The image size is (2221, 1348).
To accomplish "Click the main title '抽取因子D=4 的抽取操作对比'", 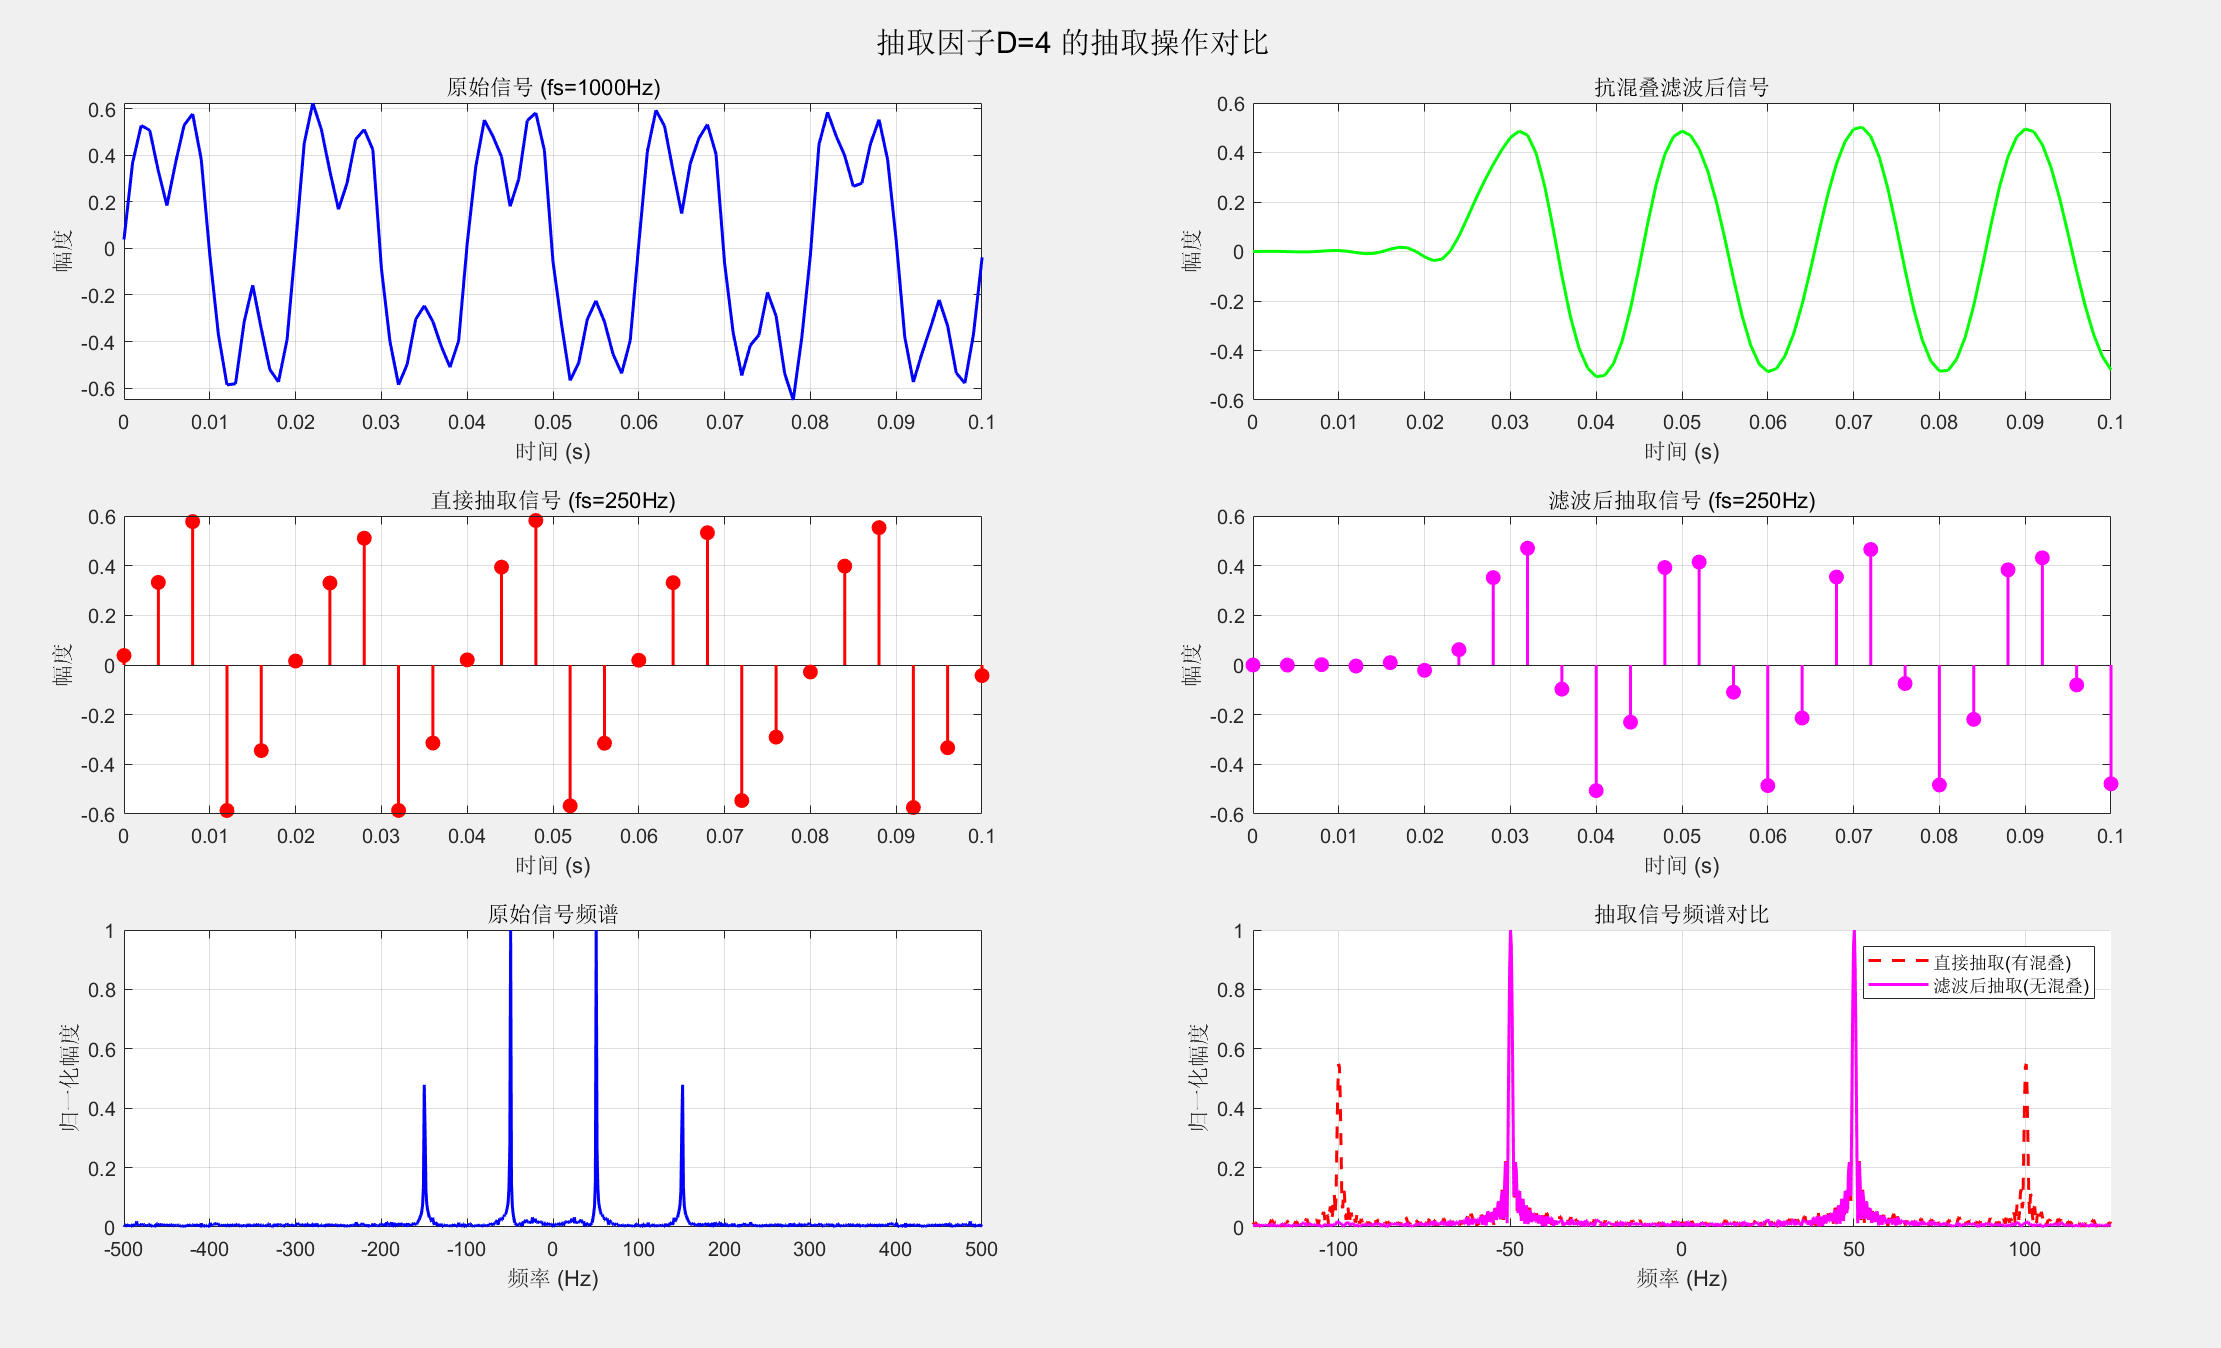I will point(1072,42).
